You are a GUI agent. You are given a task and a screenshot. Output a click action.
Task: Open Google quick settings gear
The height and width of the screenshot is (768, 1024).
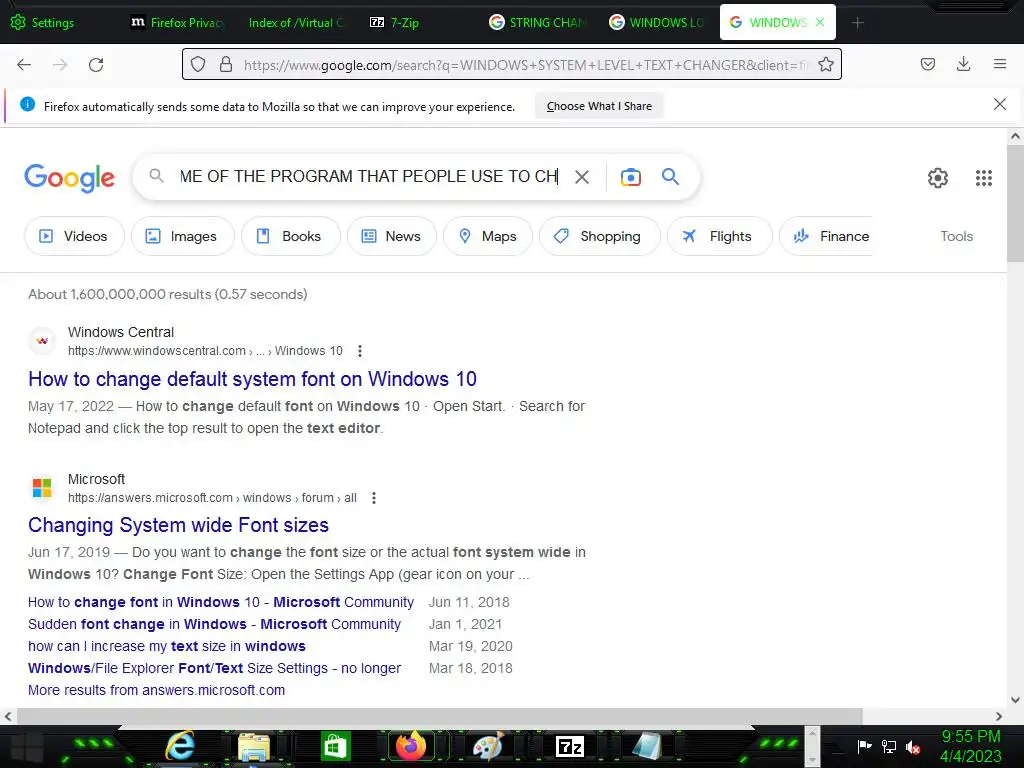pos(938,178)
